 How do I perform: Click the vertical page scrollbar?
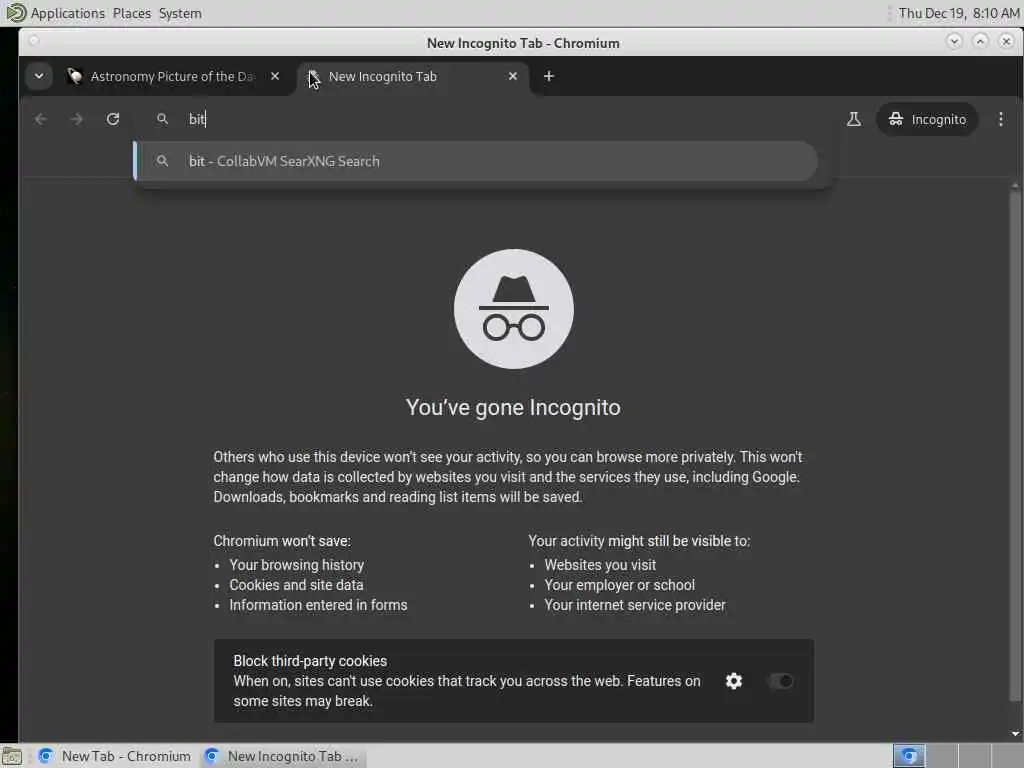click(1015, 447)
